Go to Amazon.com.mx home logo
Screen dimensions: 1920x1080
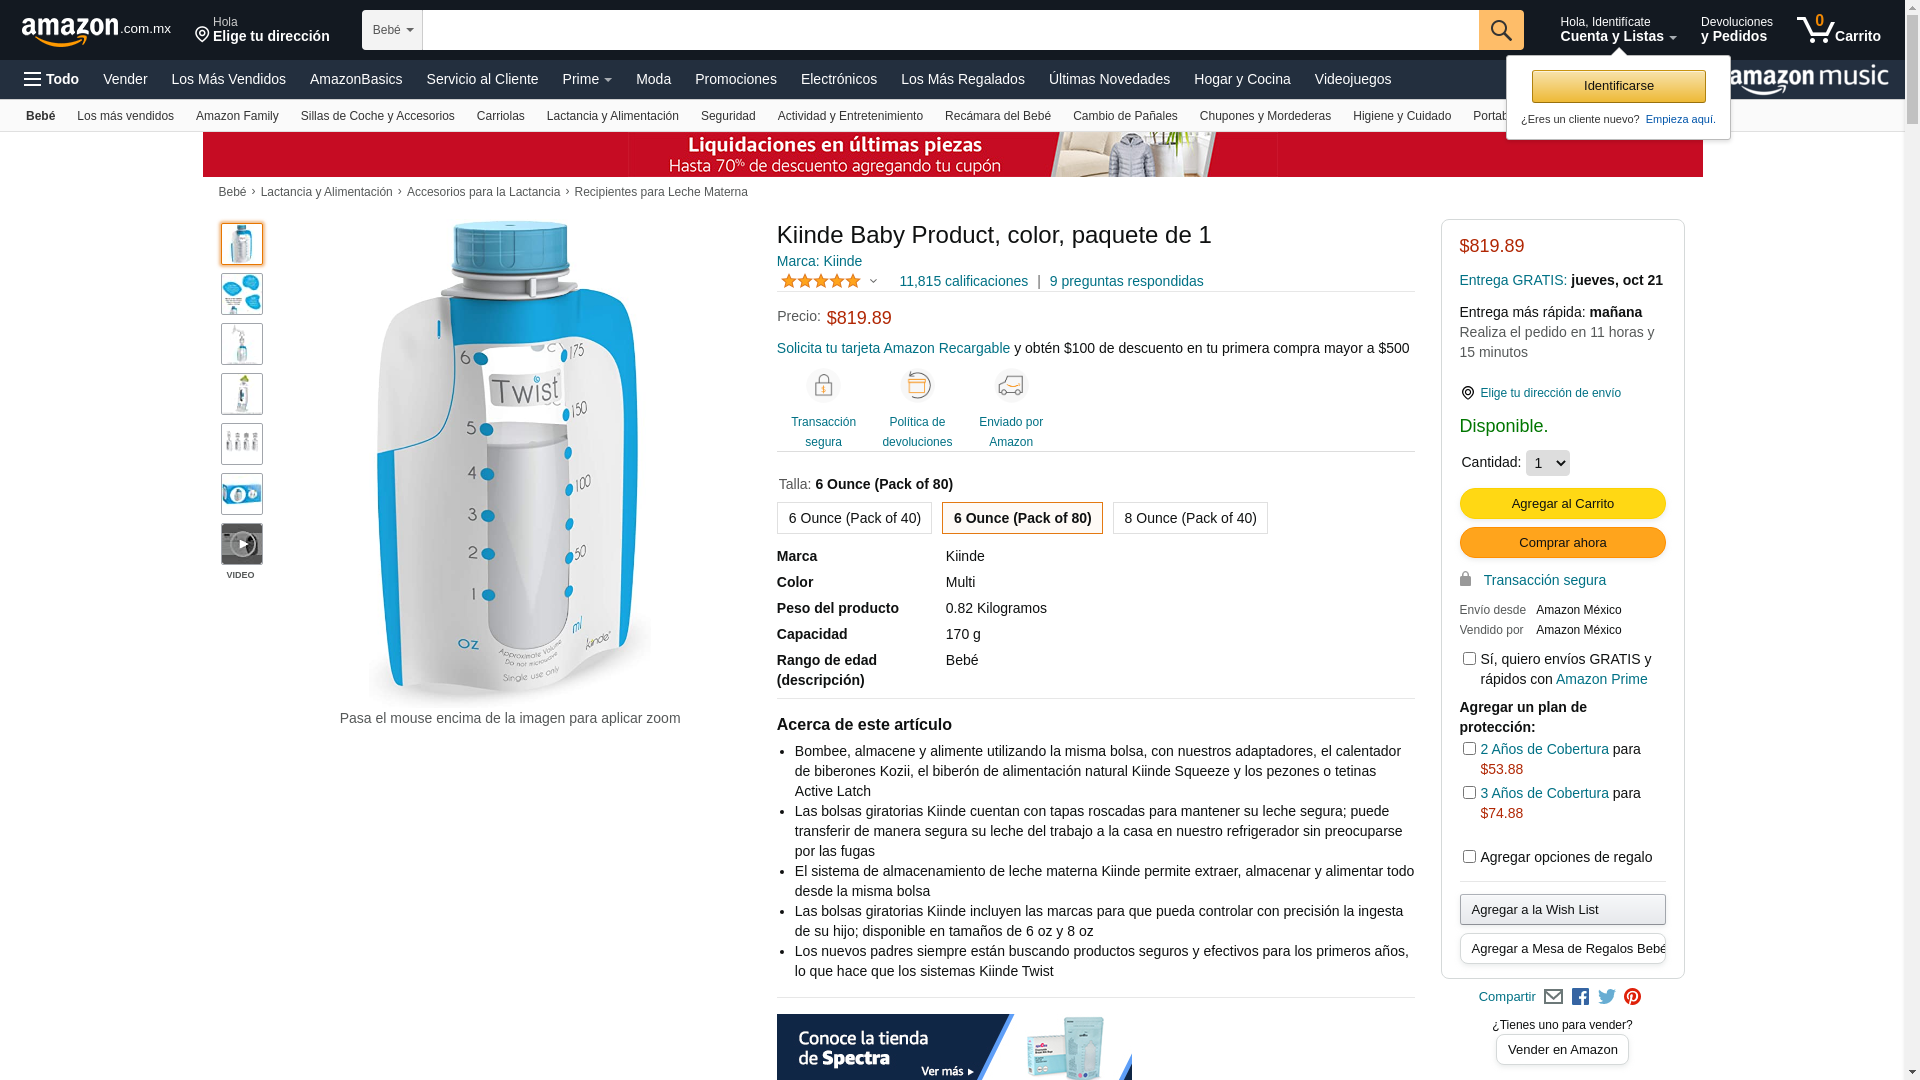click(x=96, y=30)
